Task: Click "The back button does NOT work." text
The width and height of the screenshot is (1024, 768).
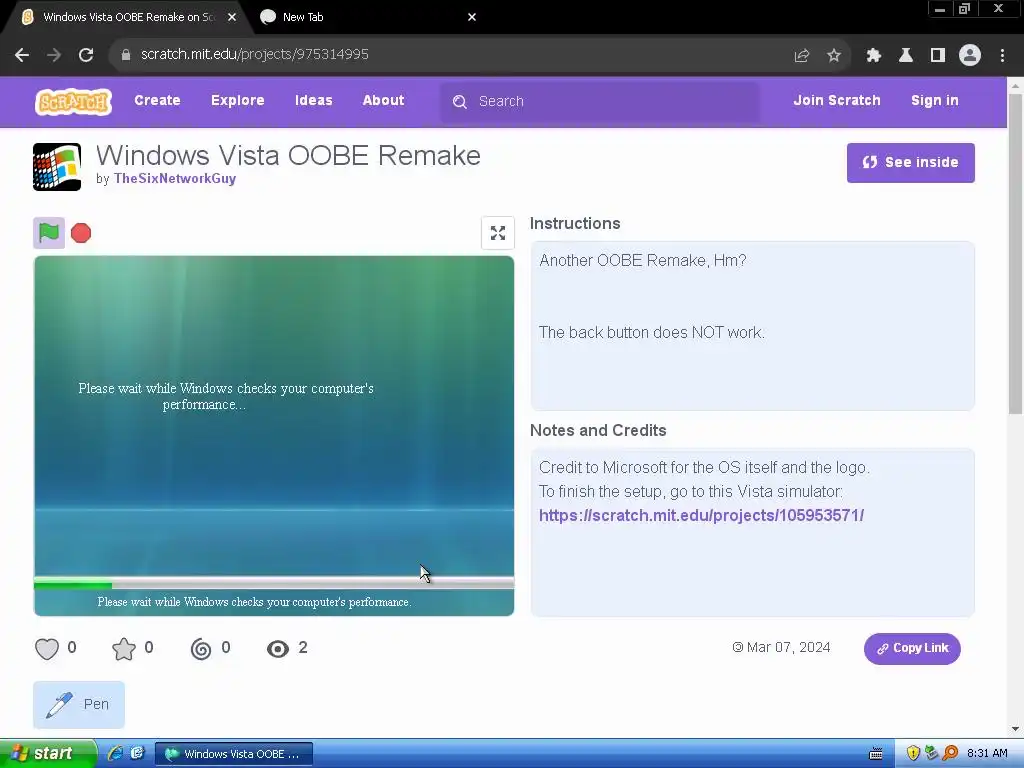Action: (652, 333)
